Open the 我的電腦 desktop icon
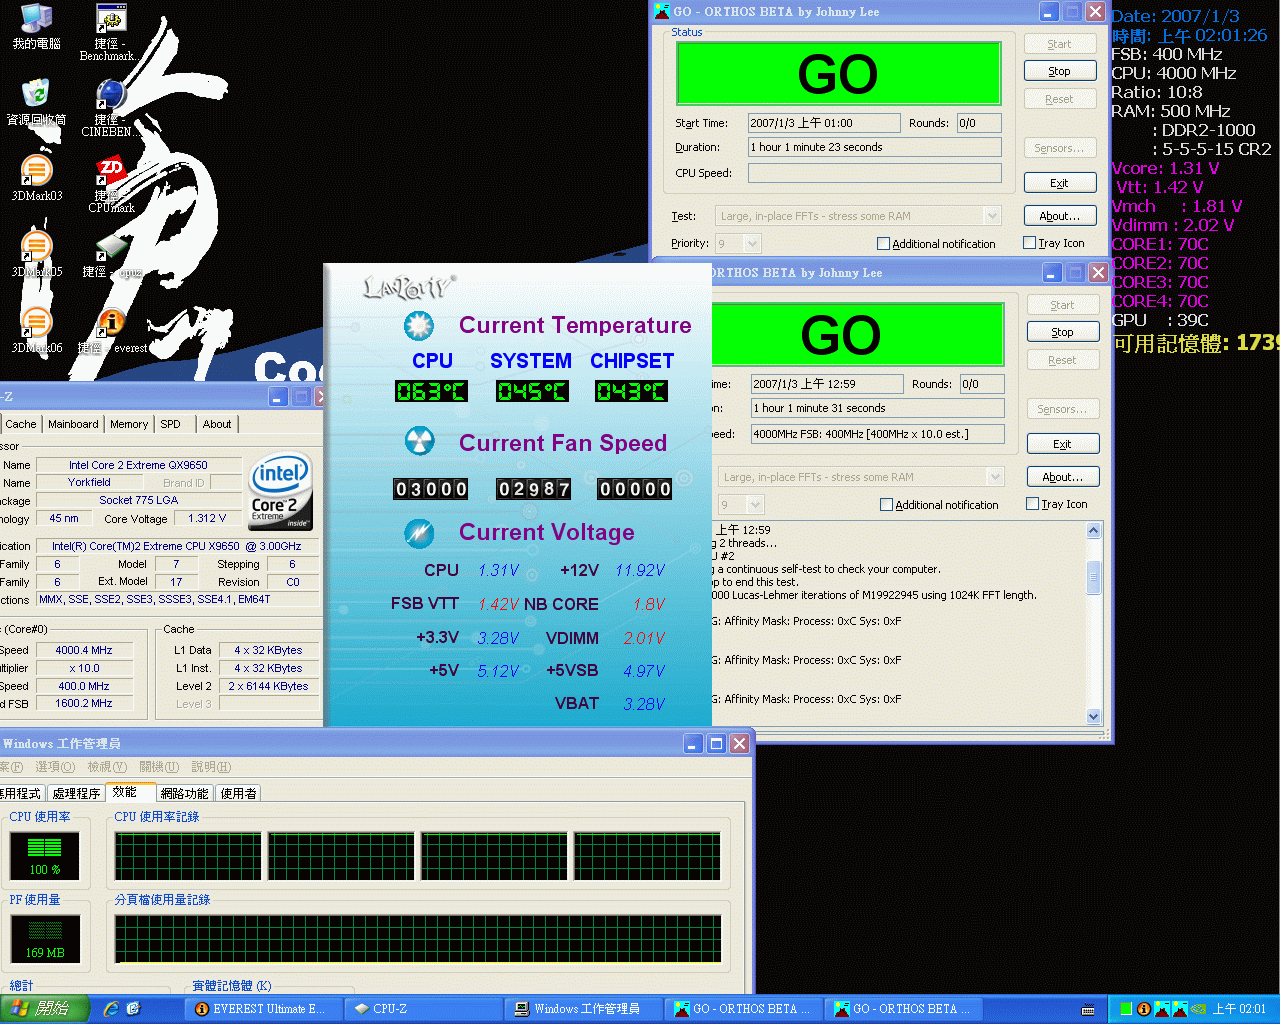1280x1024 pixels. 36,18
